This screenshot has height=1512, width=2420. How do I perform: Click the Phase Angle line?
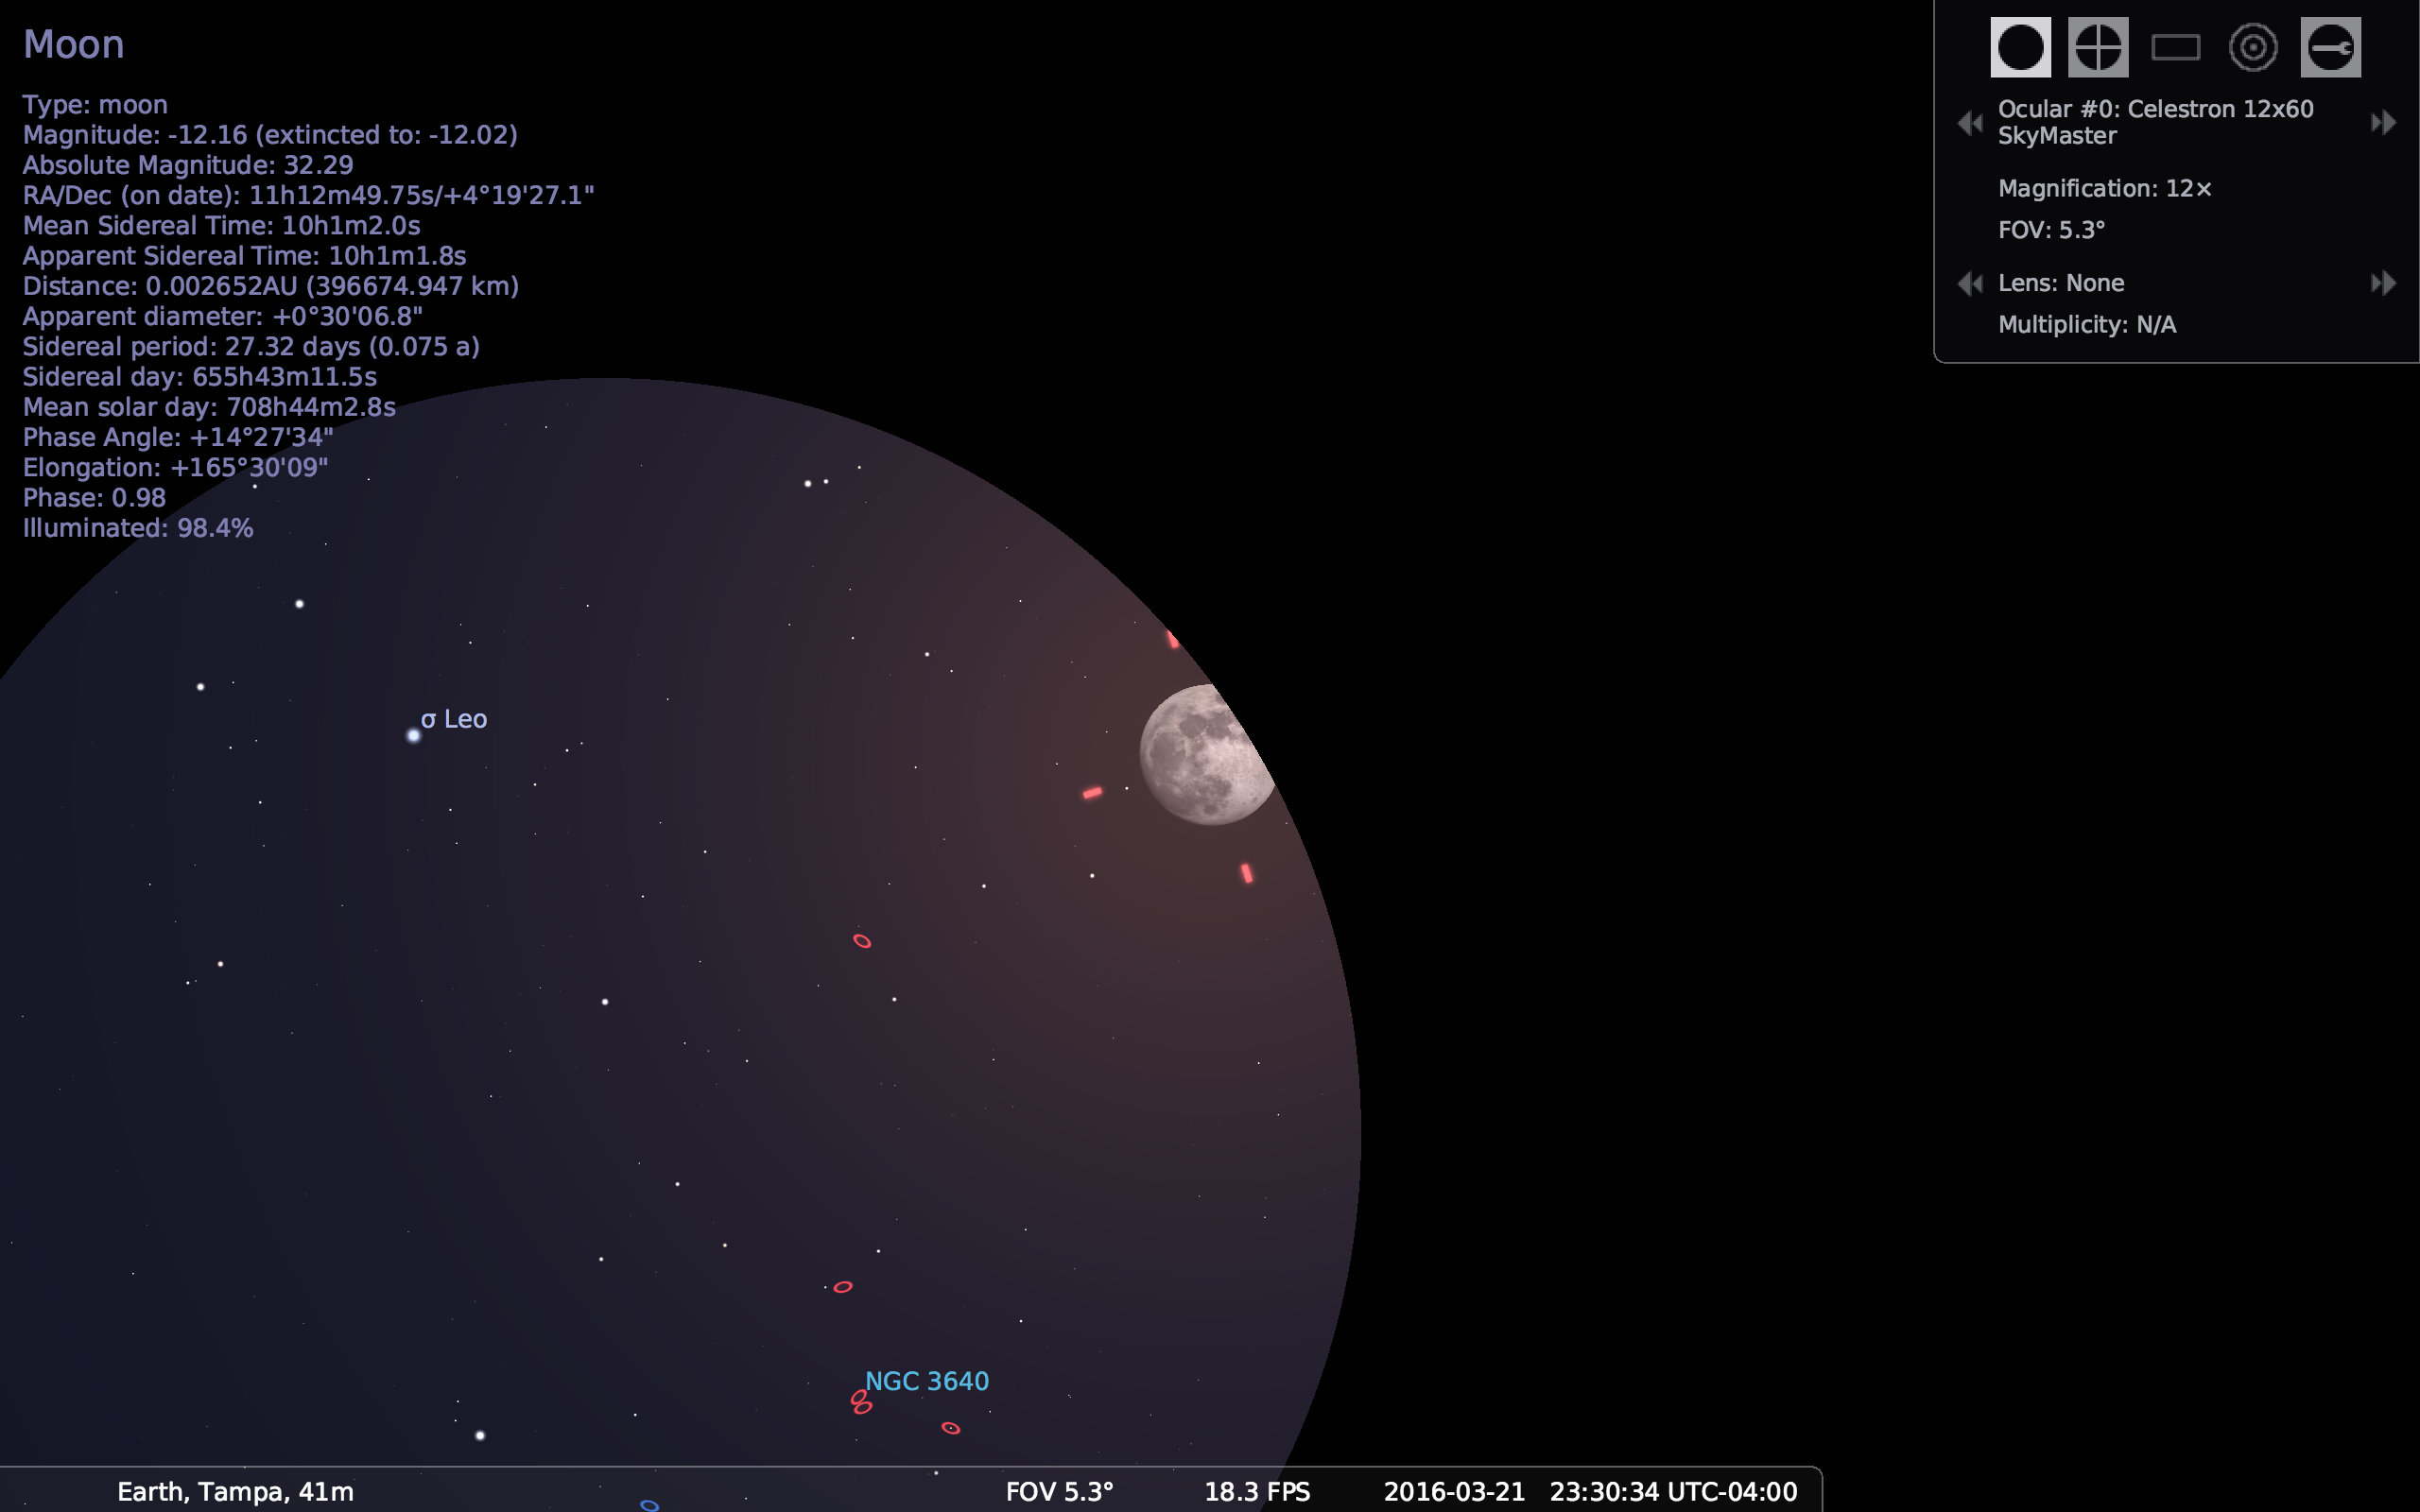click(x=178, y=438)
